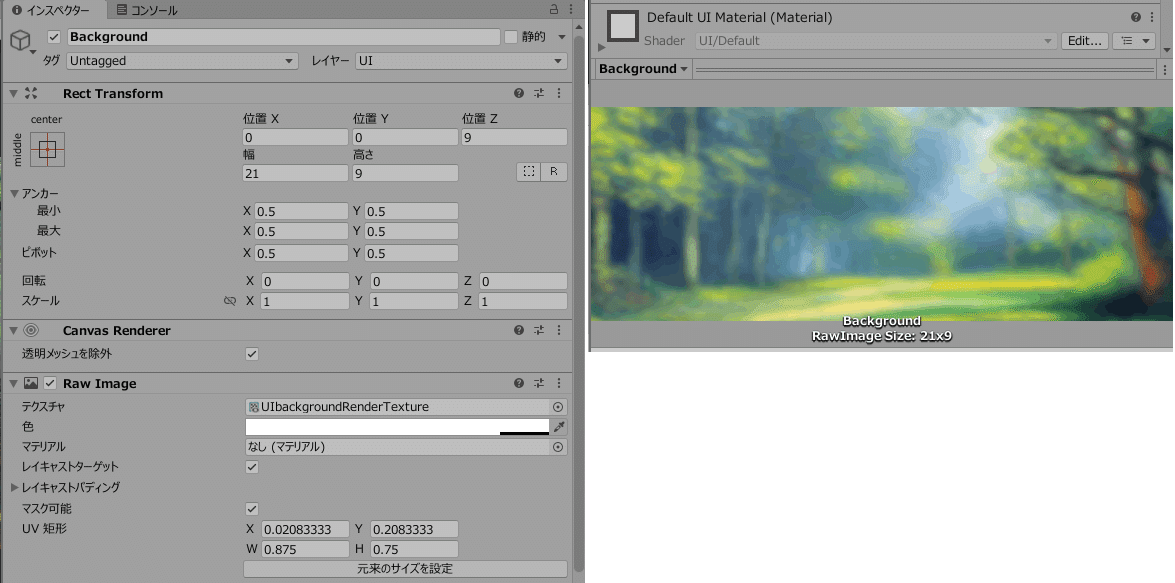Viewport: 1175px width, 583px height.
Task: Uncheck レイキャストターゲット checkbox
Action: [x=253, y=467]
